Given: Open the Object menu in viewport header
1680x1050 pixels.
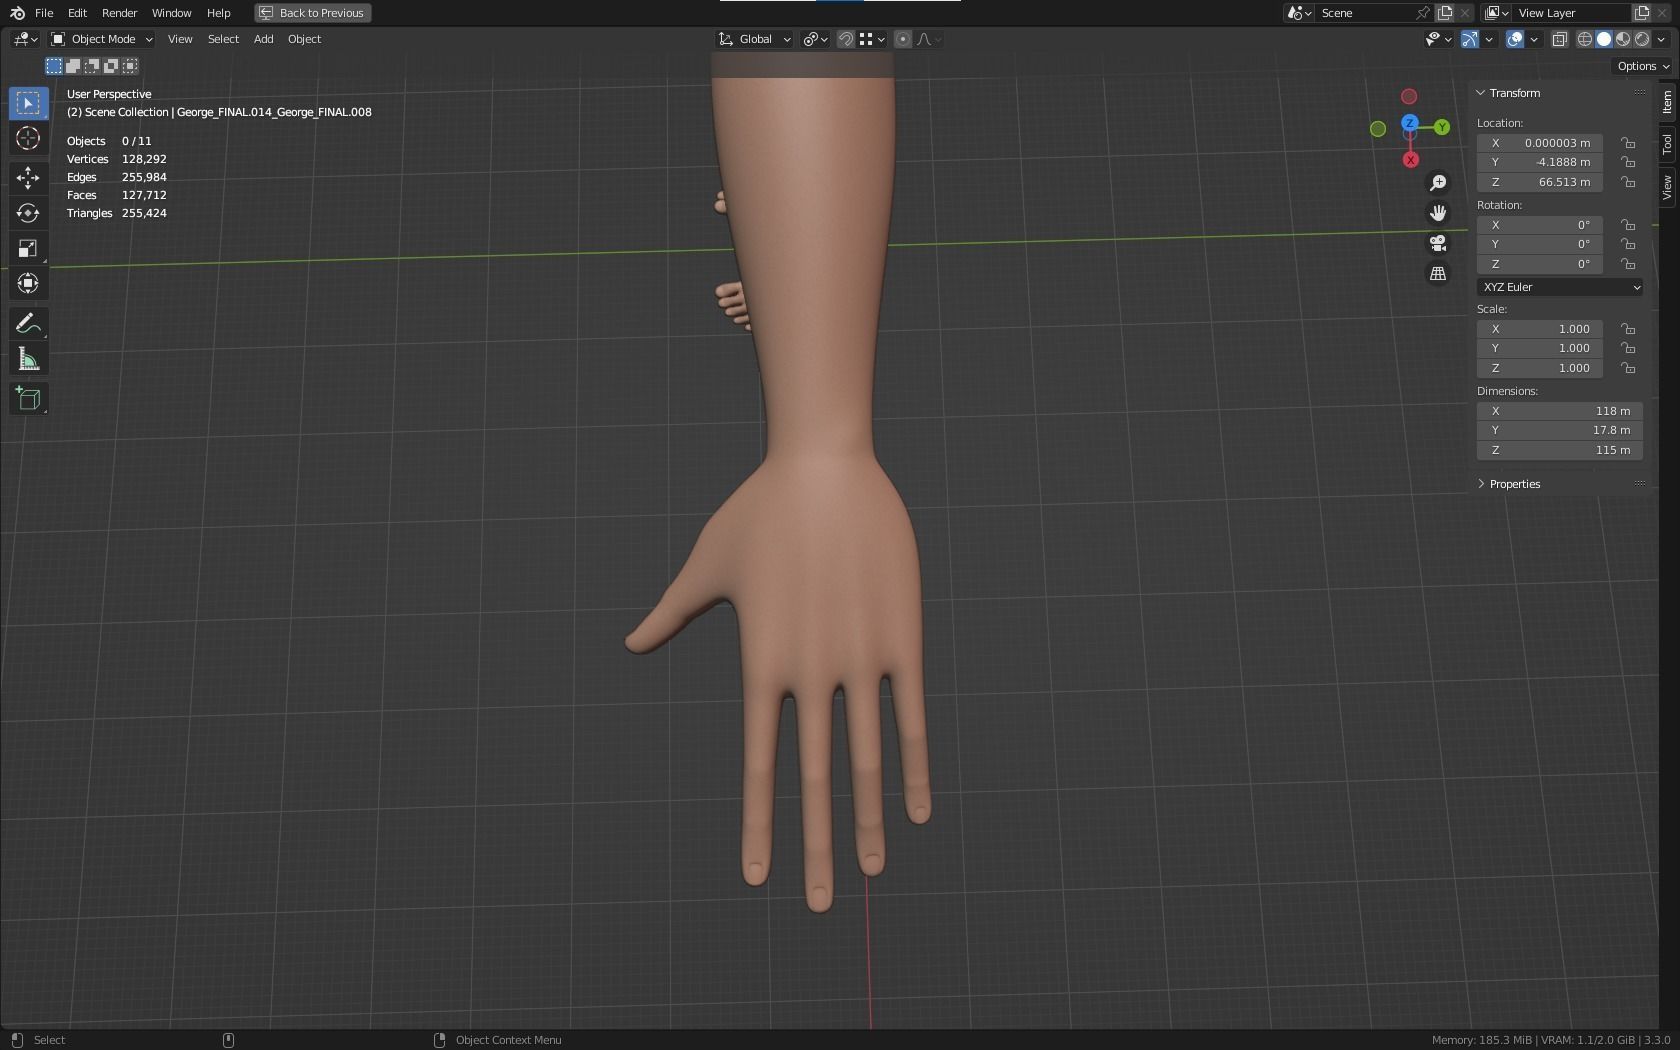Looking at the screenshot, I should tap(304, 39).
